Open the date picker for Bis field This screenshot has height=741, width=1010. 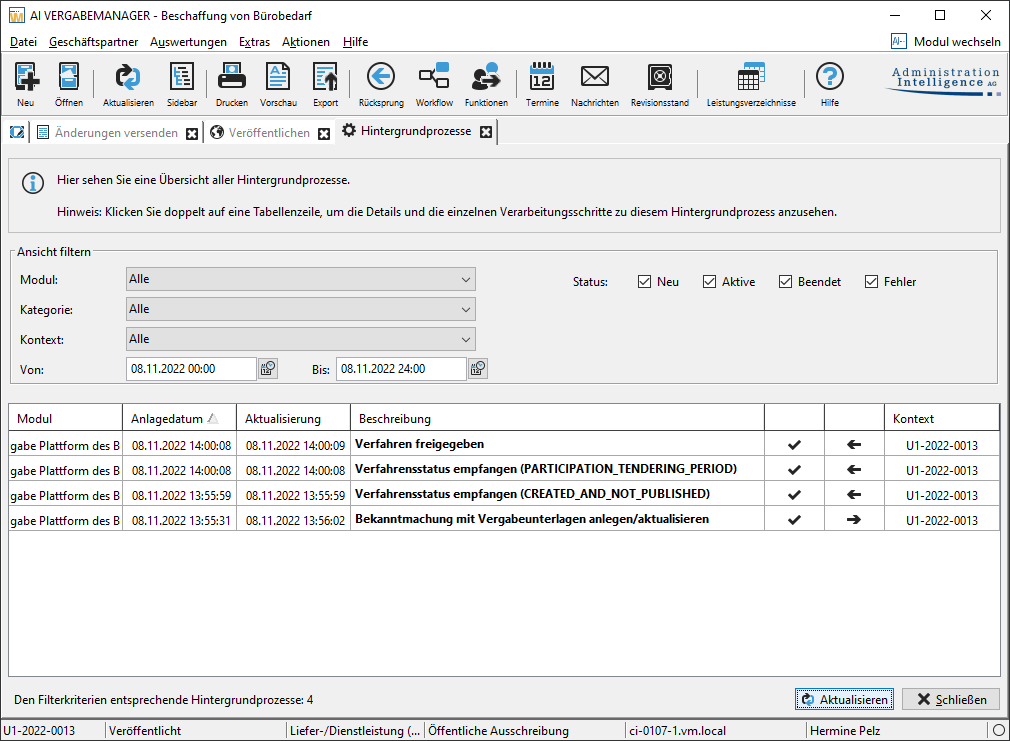478,369
